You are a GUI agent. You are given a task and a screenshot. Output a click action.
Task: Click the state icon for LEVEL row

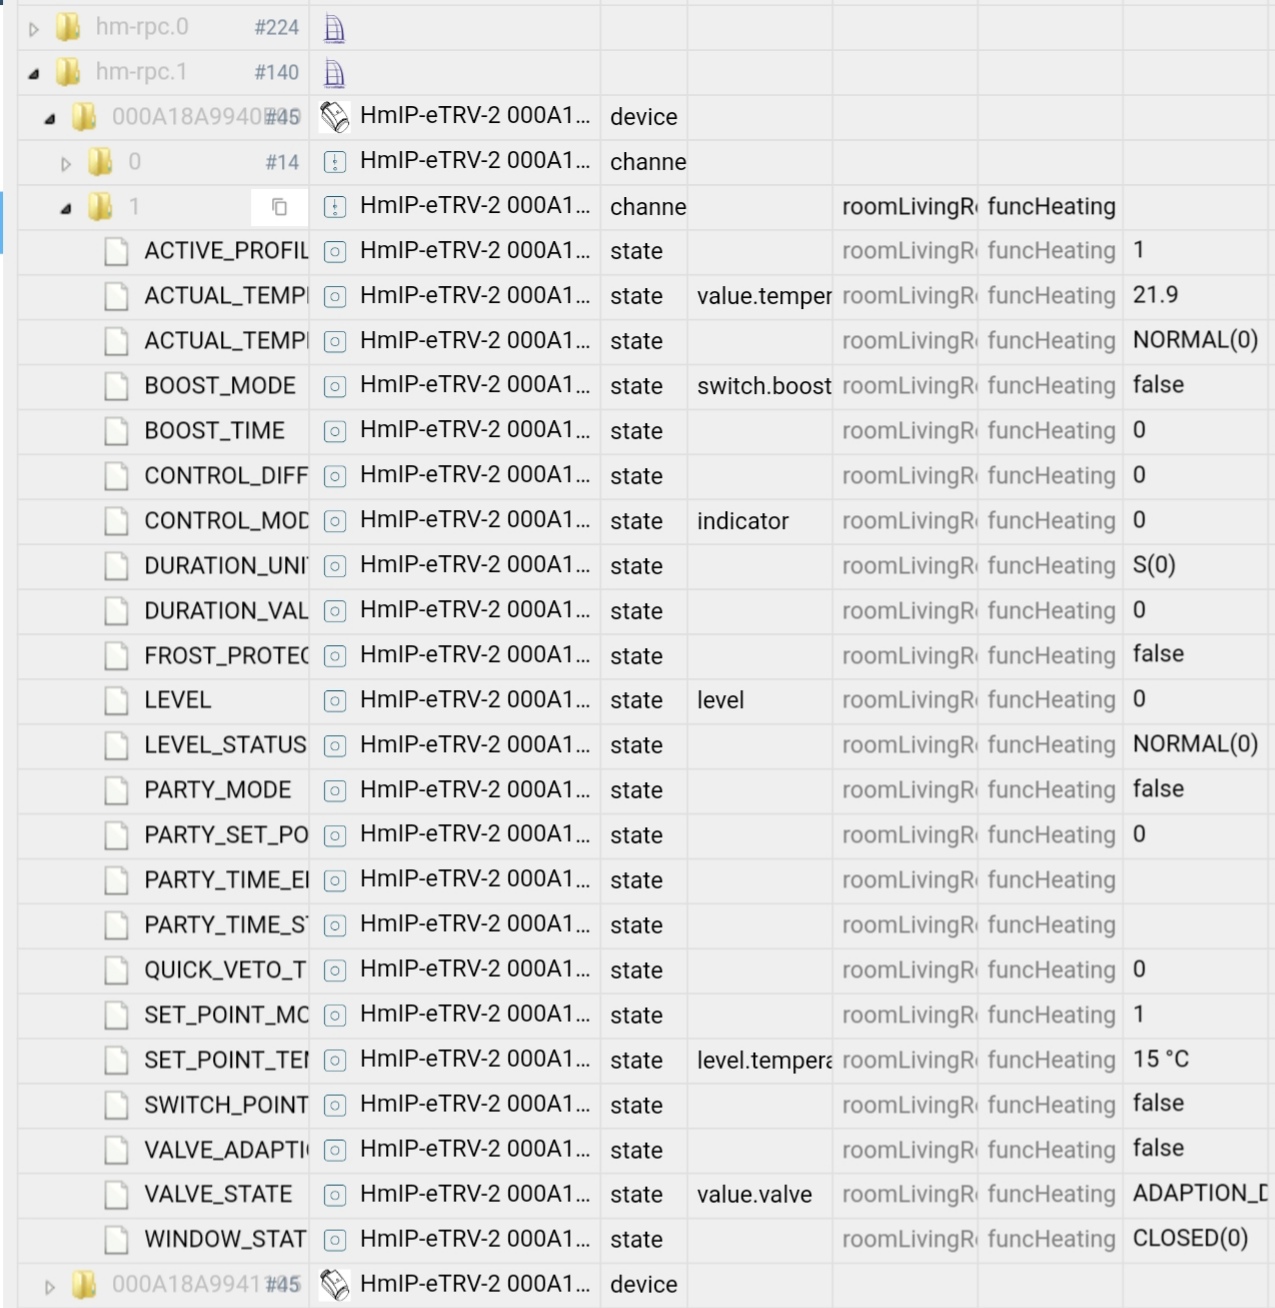tap(335, 701)
